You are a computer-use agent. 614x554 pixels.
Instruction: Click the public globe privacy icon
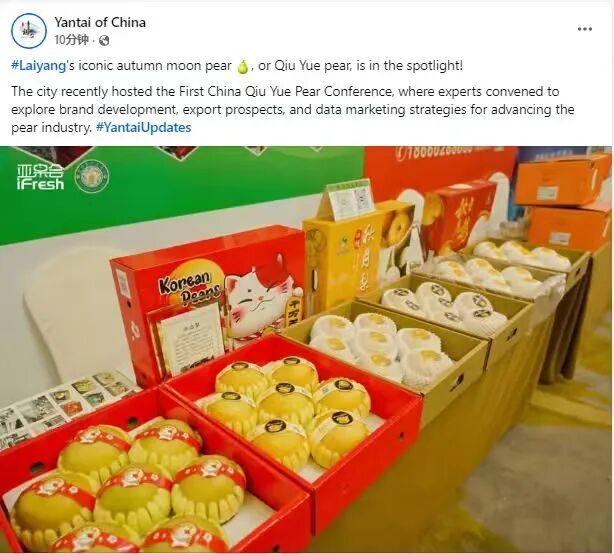(x=104, y=40)
